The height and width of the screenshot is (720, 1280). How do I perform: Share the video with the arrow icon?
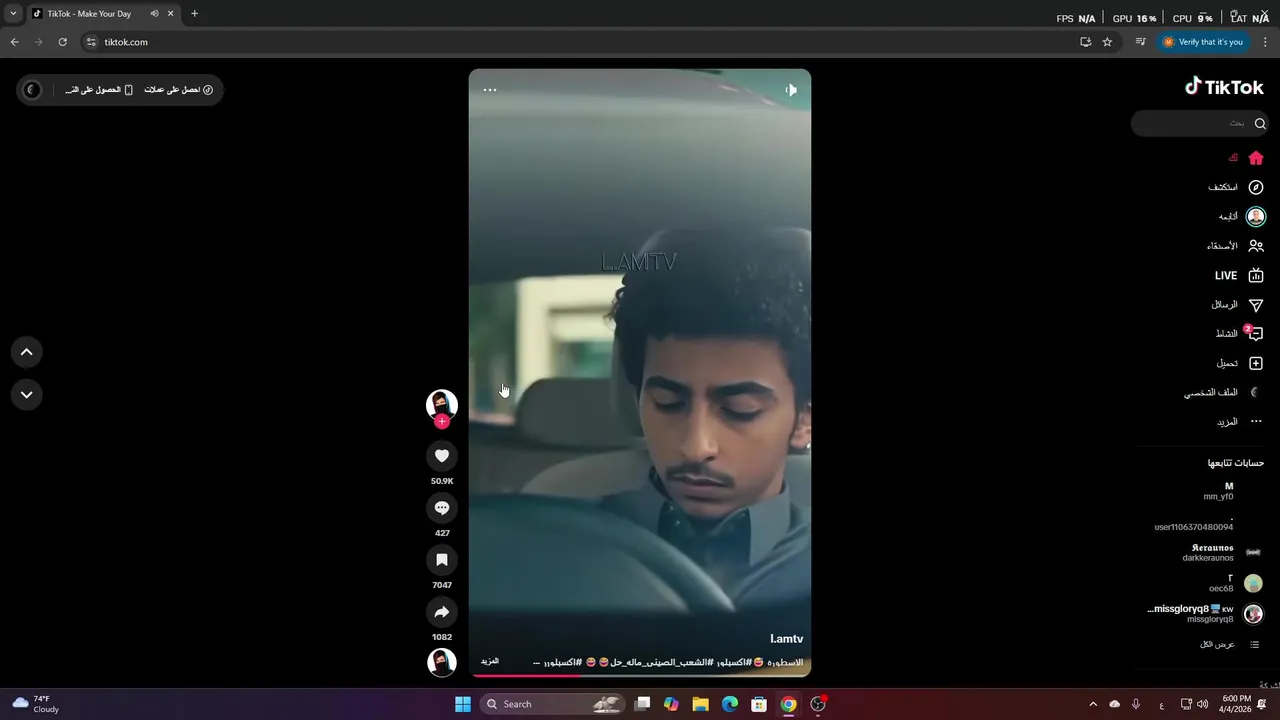[442, 612]
